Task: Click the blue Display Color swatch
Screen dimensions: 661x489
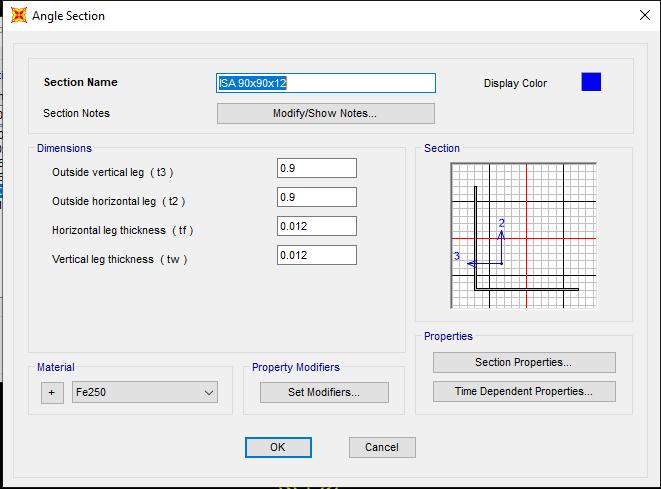Action: pos(591,82)
